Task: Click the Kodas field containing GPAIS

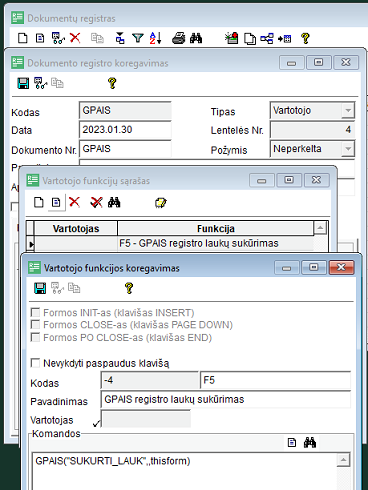Action: 125,110
